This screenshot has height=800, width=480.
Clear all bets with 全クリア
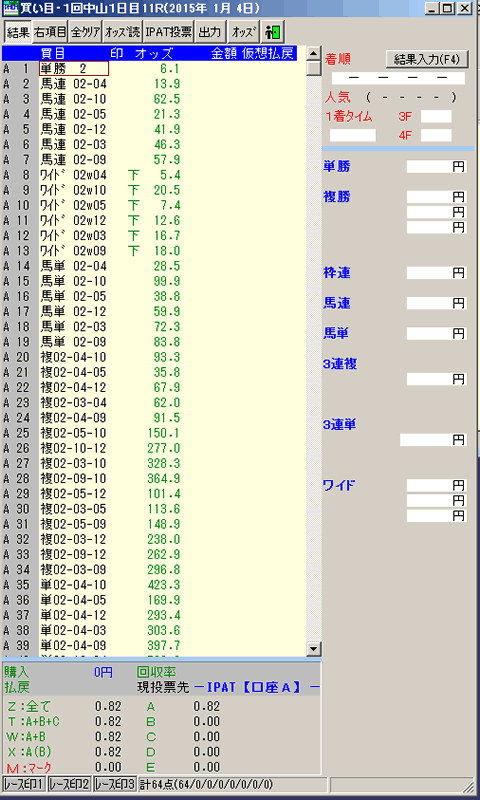[x=86, y=32]
